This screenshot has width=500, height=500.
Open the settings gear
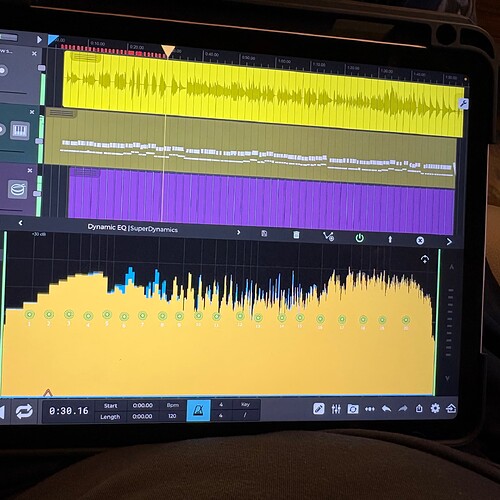[x=435, y=408]
